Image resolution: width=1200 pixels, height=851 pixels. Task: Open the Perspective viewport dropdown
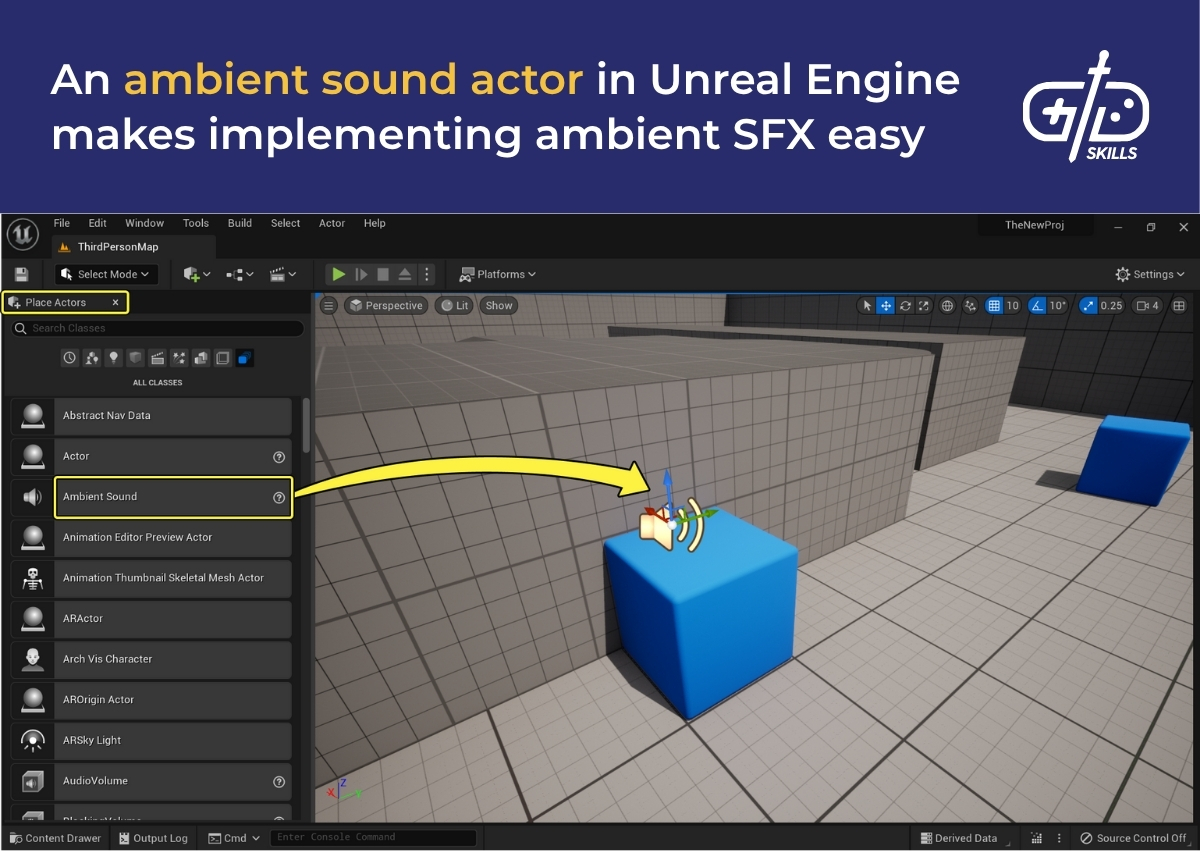[386, 305]
